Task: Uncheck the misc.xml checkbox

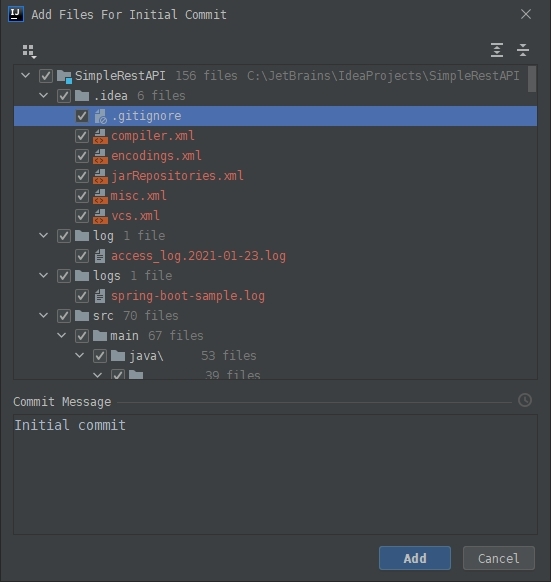Action: point(82,196)
